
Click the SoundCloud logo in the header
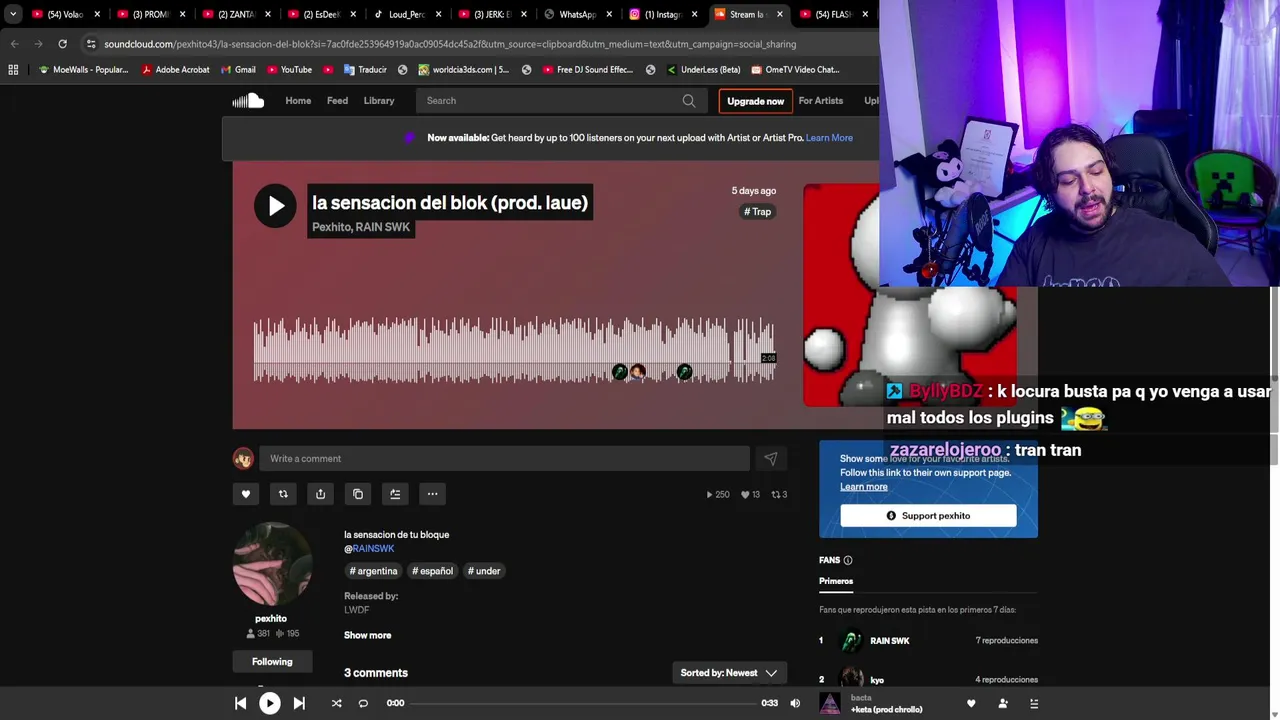point(248,100)
